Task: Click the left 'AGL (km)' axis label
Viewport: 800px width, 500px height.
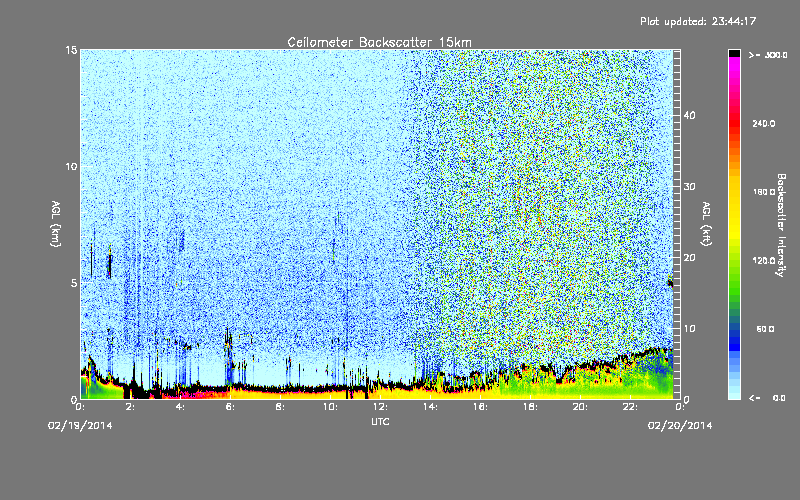Action: tap(56, 223)
